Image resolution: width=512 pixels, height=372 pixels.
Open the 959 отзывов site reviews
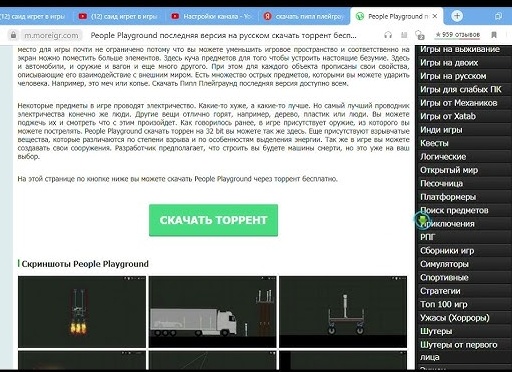pyautogui.click(x=457, y=35)
